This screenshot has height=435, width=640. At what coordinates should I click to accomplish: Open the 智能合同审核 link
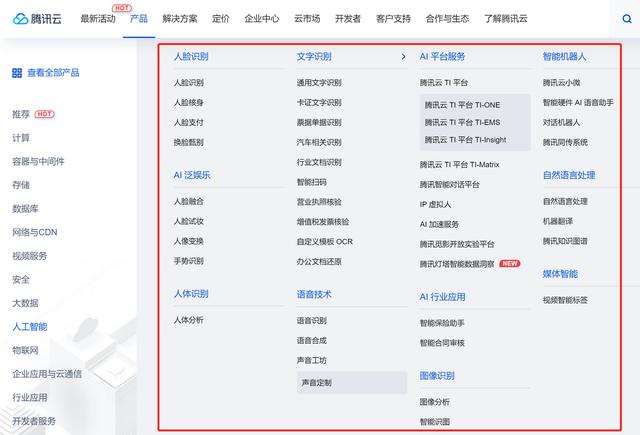click(442, 343)
